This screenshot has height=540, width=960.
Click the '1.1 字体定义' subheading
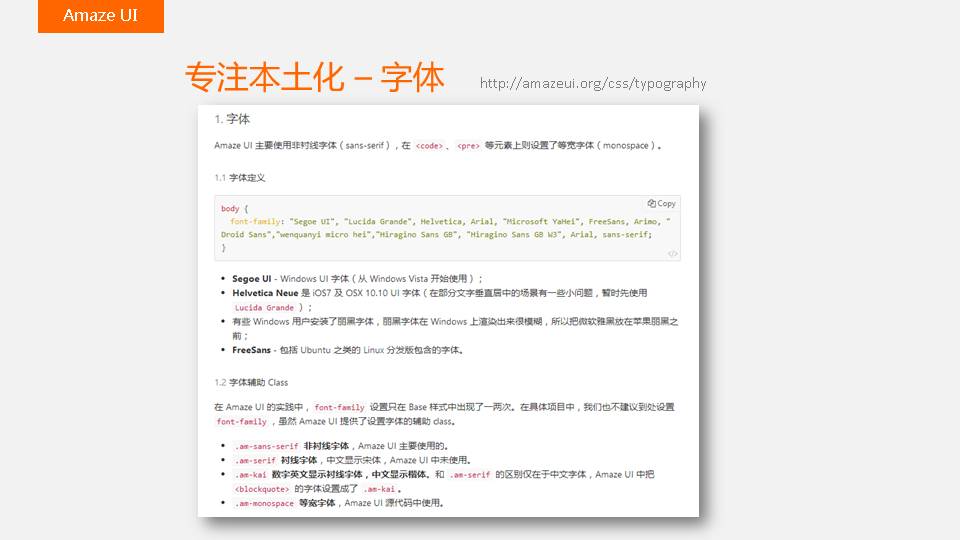(x=240, y=177)
